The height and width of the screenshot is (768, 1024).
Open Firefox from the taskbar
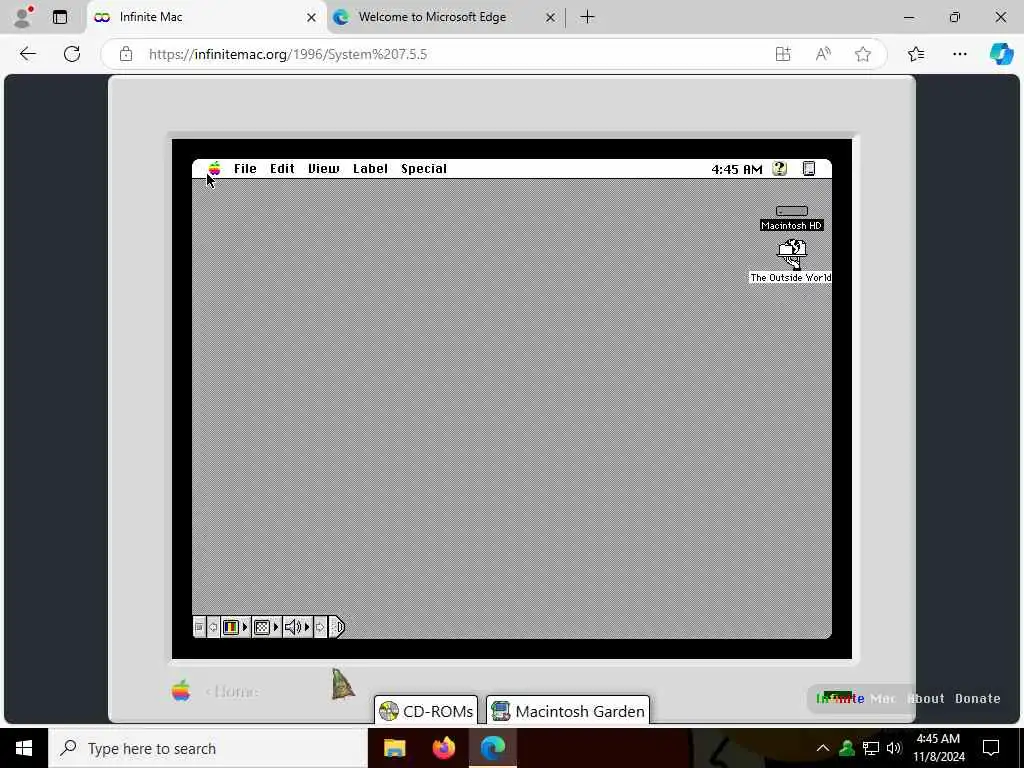(443, 748)
